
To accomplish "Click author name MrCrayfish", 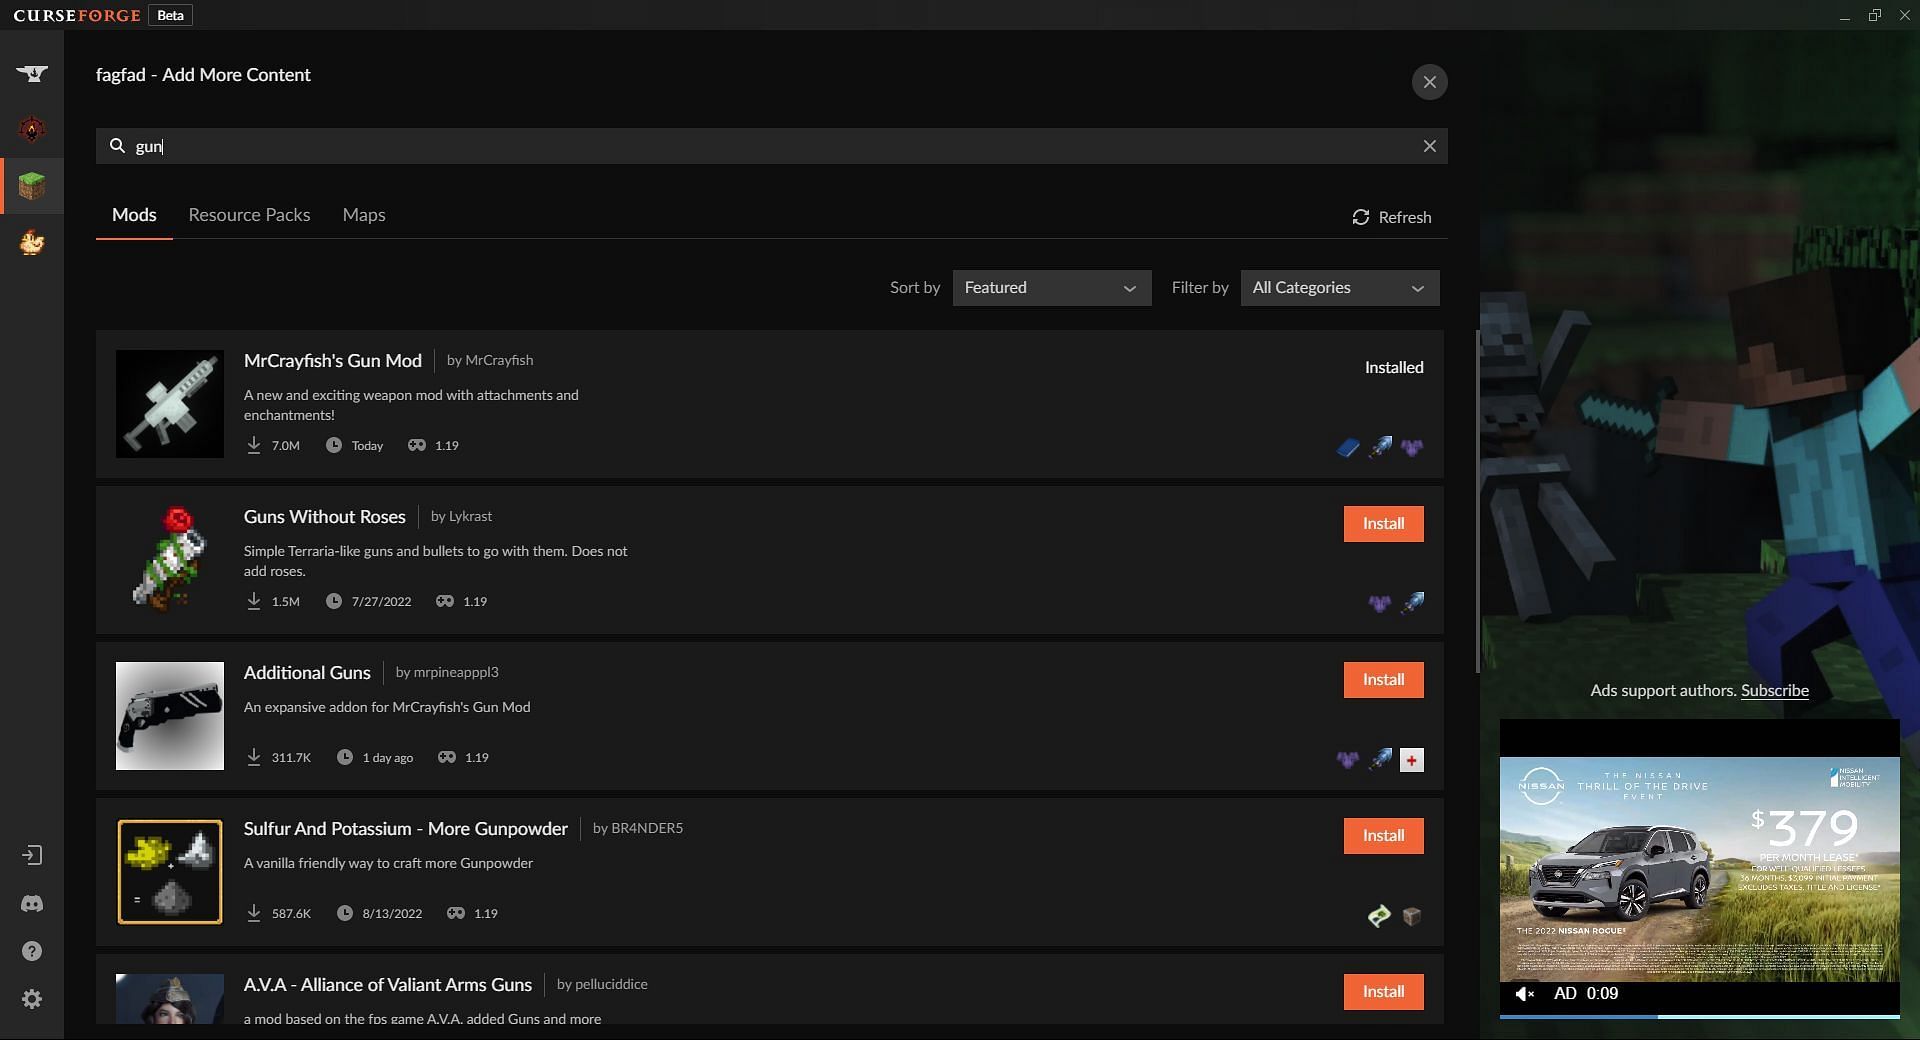I will click(x=499, y=360).
